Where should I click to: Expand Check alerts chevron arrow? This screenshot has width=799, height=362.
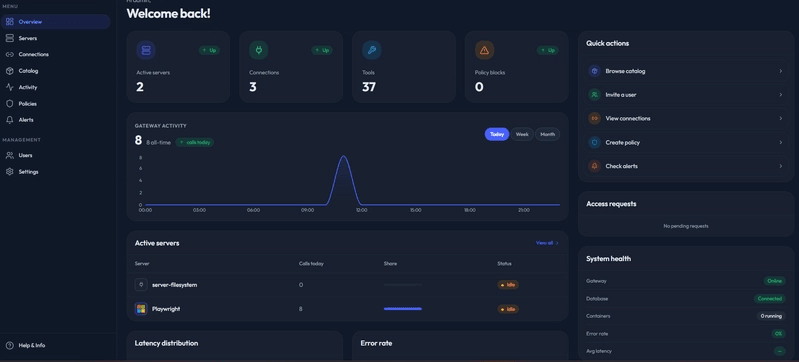(x=780, y=166)
